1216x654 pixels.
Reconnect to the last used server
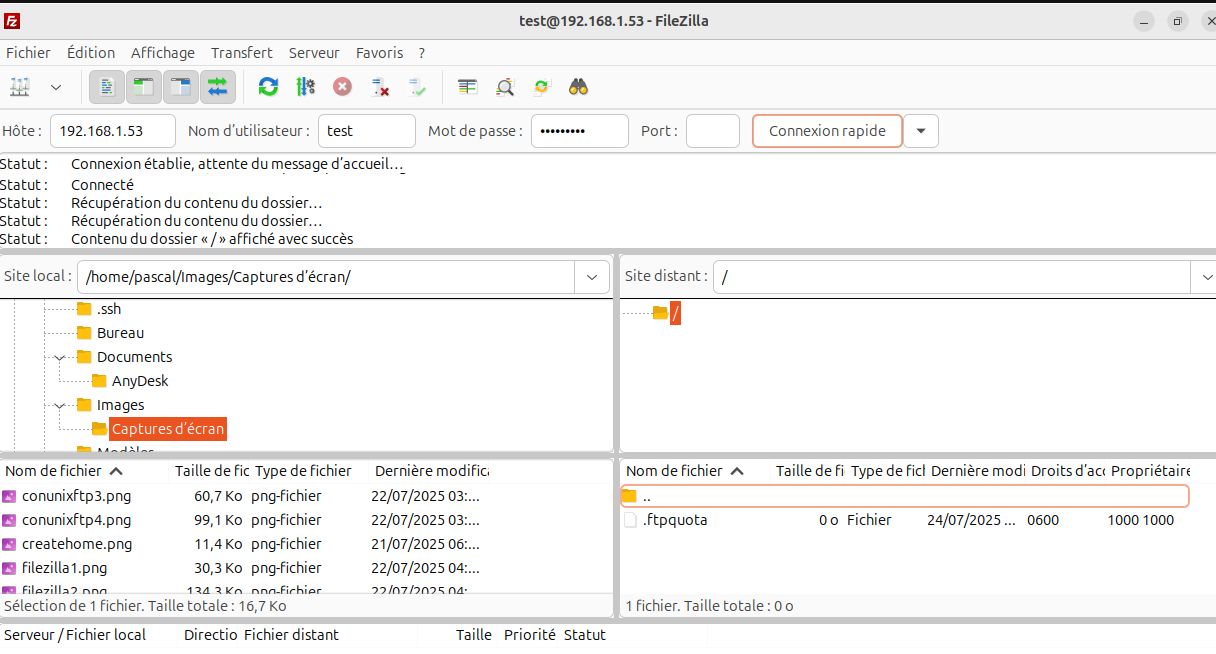(x=417, y=87)
